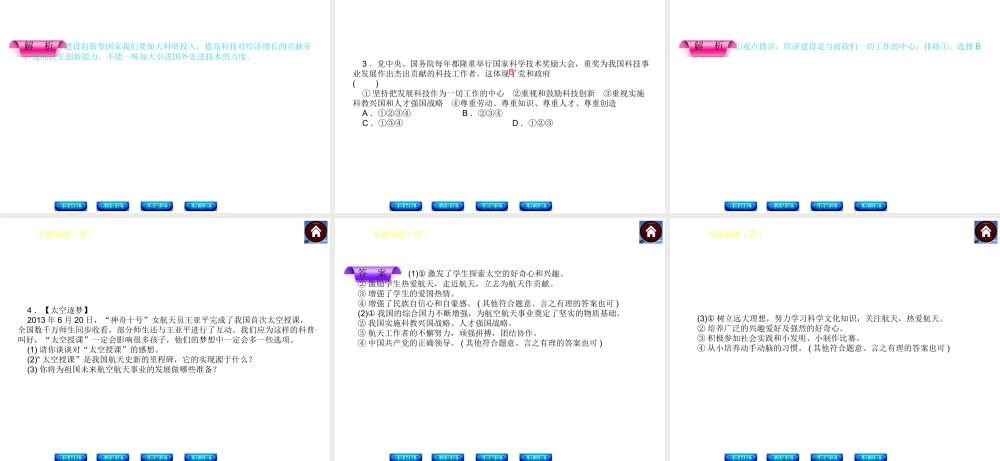Click 解析 text mentioning 排除①，选择B
The image size is (1000, 461).
pos(860,47)
